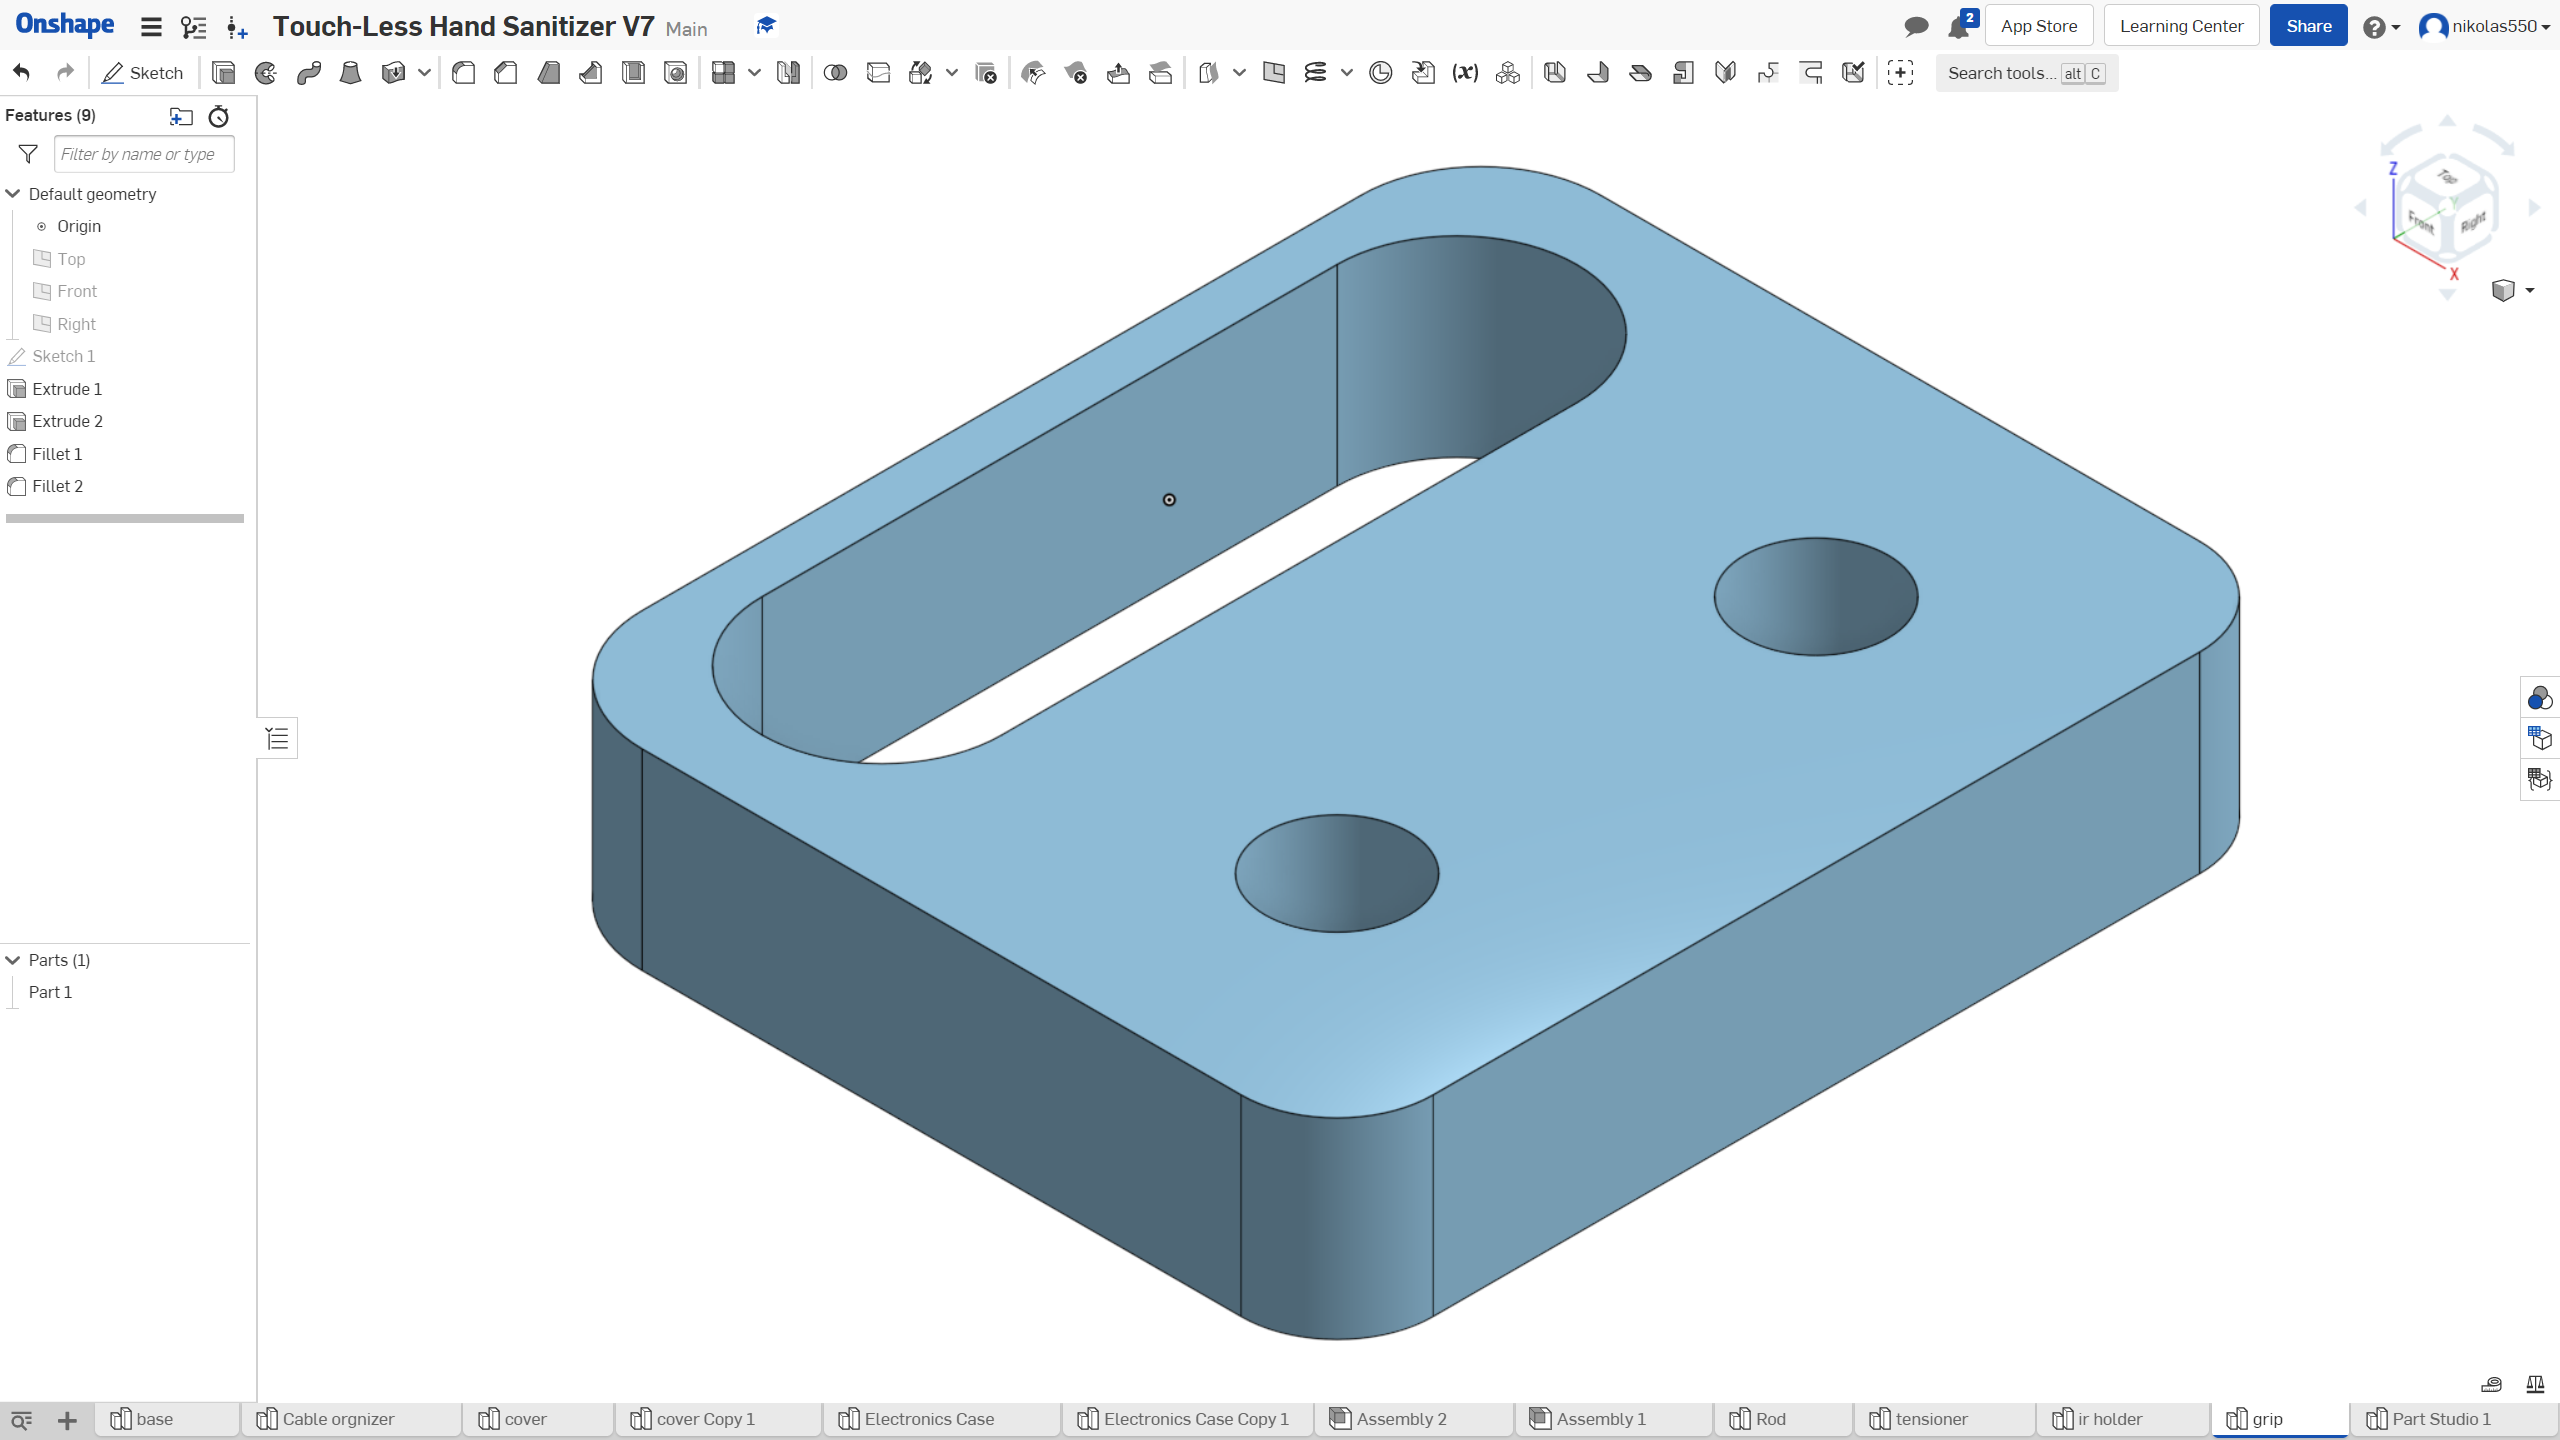Open the notifications bell icon
The height and width of the screenshot is (1440, 2560).
click(x=1958, y=27)
